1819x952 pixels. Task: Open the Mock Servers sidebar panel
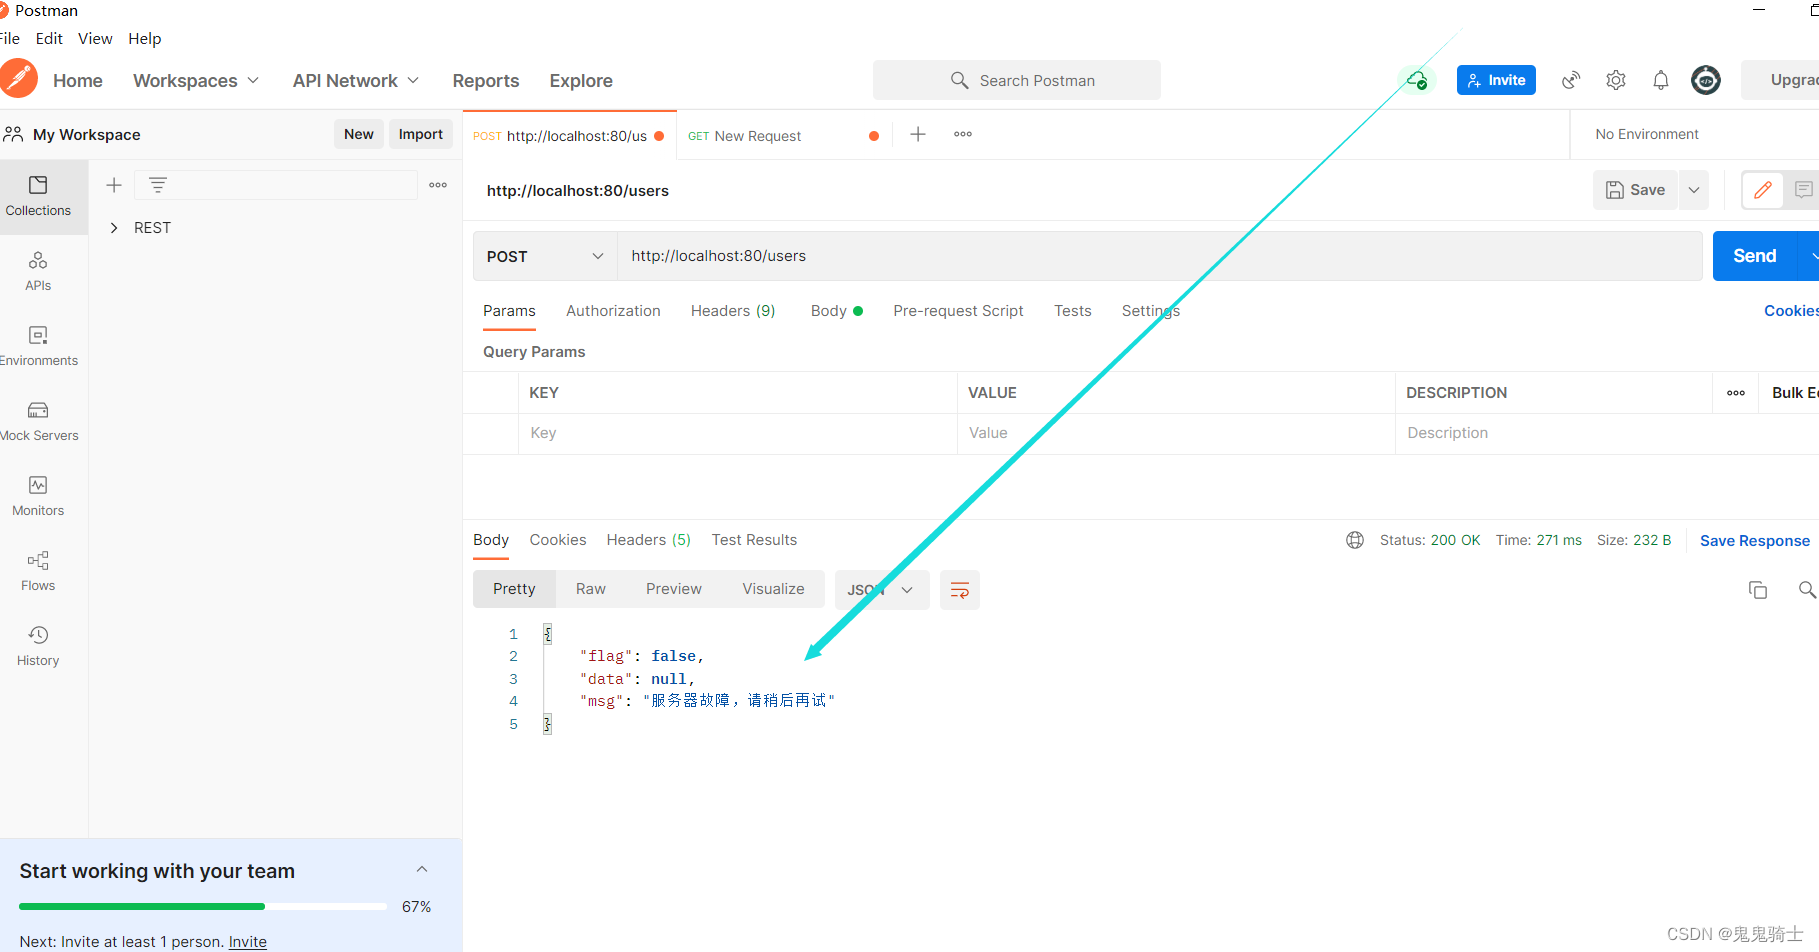tap(38, 421)
